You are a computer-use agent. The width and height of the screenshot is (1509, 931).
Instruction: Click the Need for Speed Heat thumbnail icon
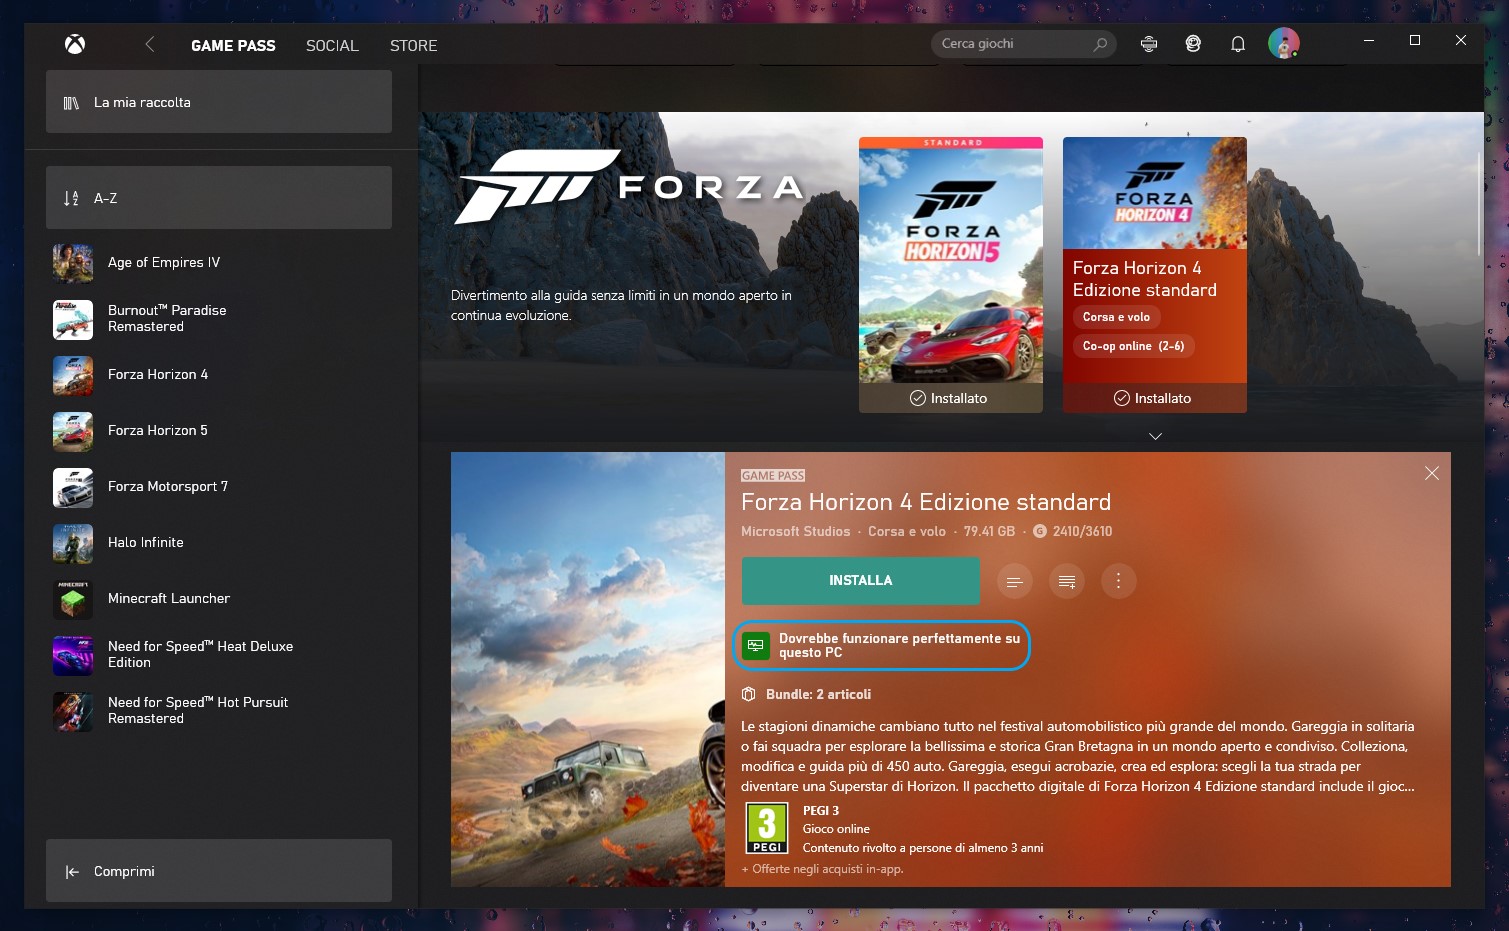(73, 656)
